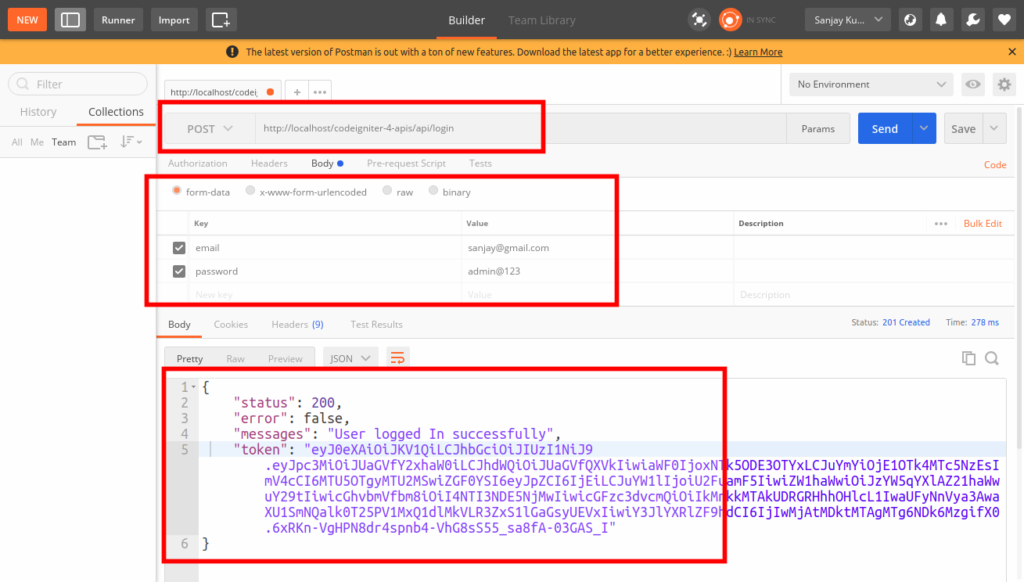
Task: Open new window icon in top bar
Action: tap(221, 20)
